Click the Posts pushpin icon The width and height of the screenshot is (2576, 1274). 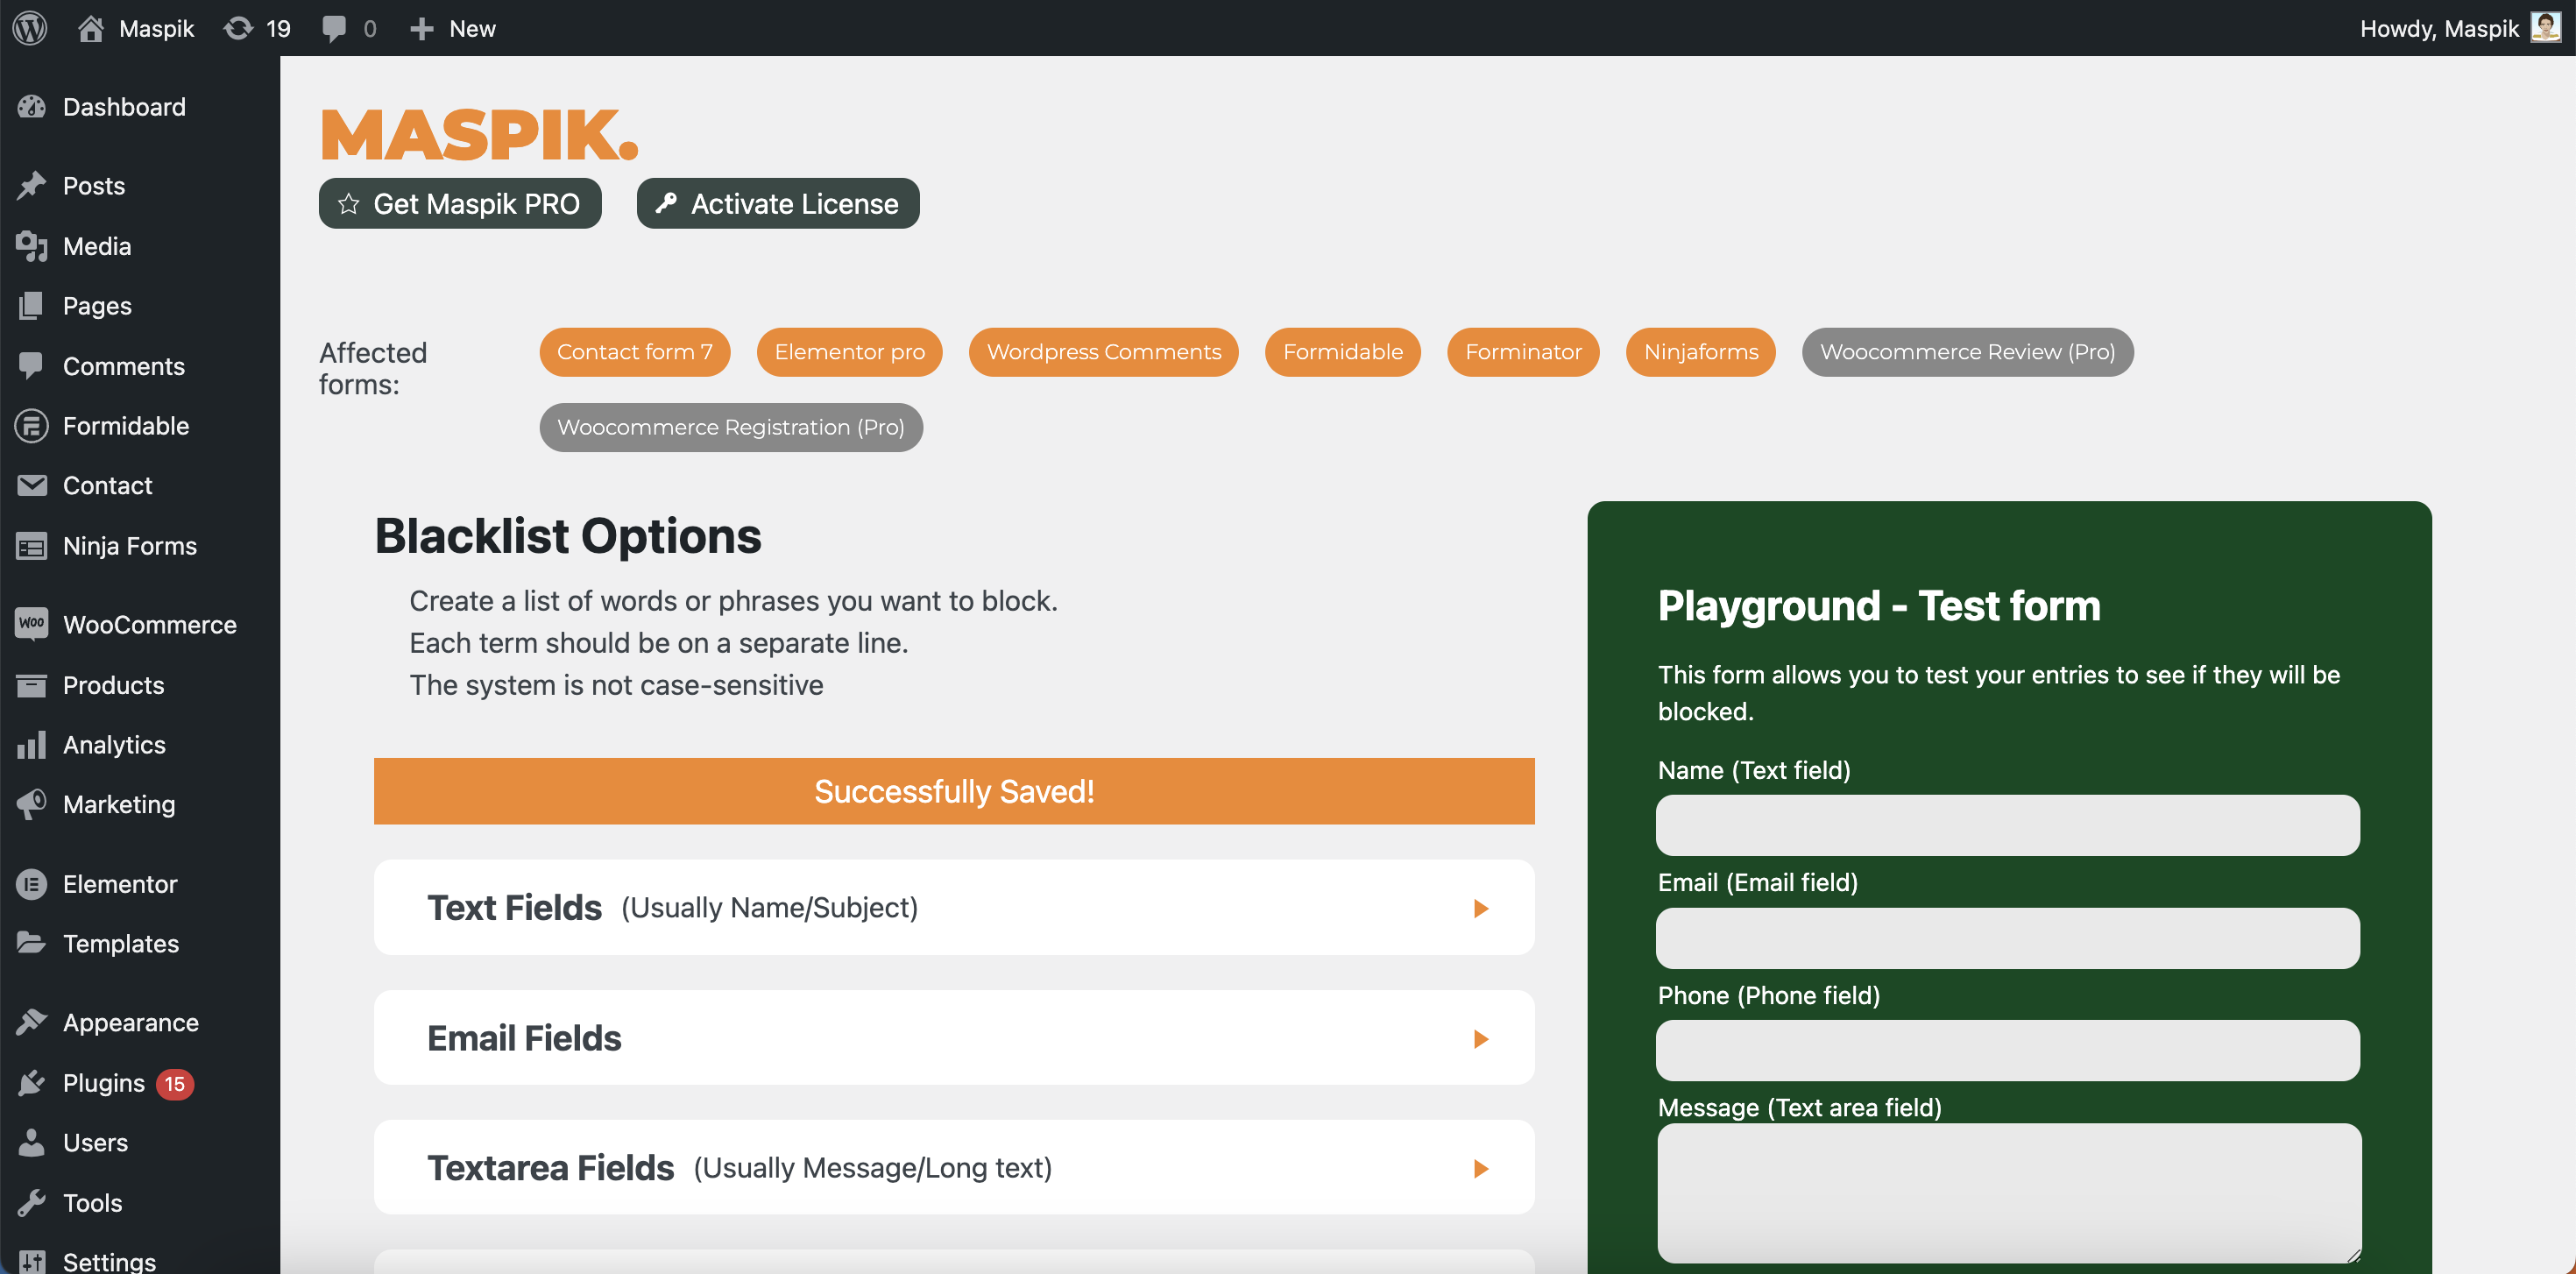point(32,185)
